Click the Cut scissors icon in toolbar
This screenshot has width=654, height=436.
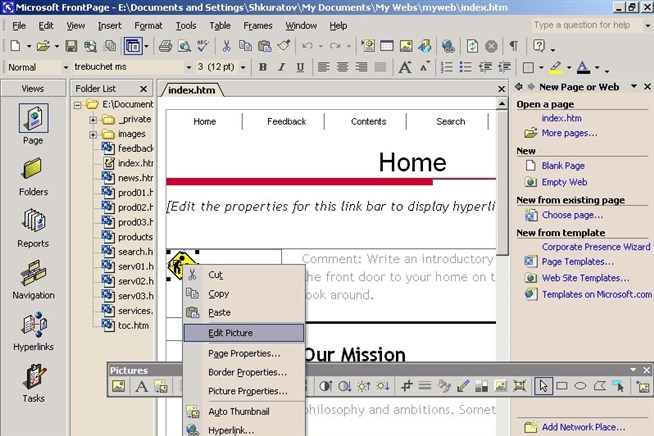click(x=227, y=46)
